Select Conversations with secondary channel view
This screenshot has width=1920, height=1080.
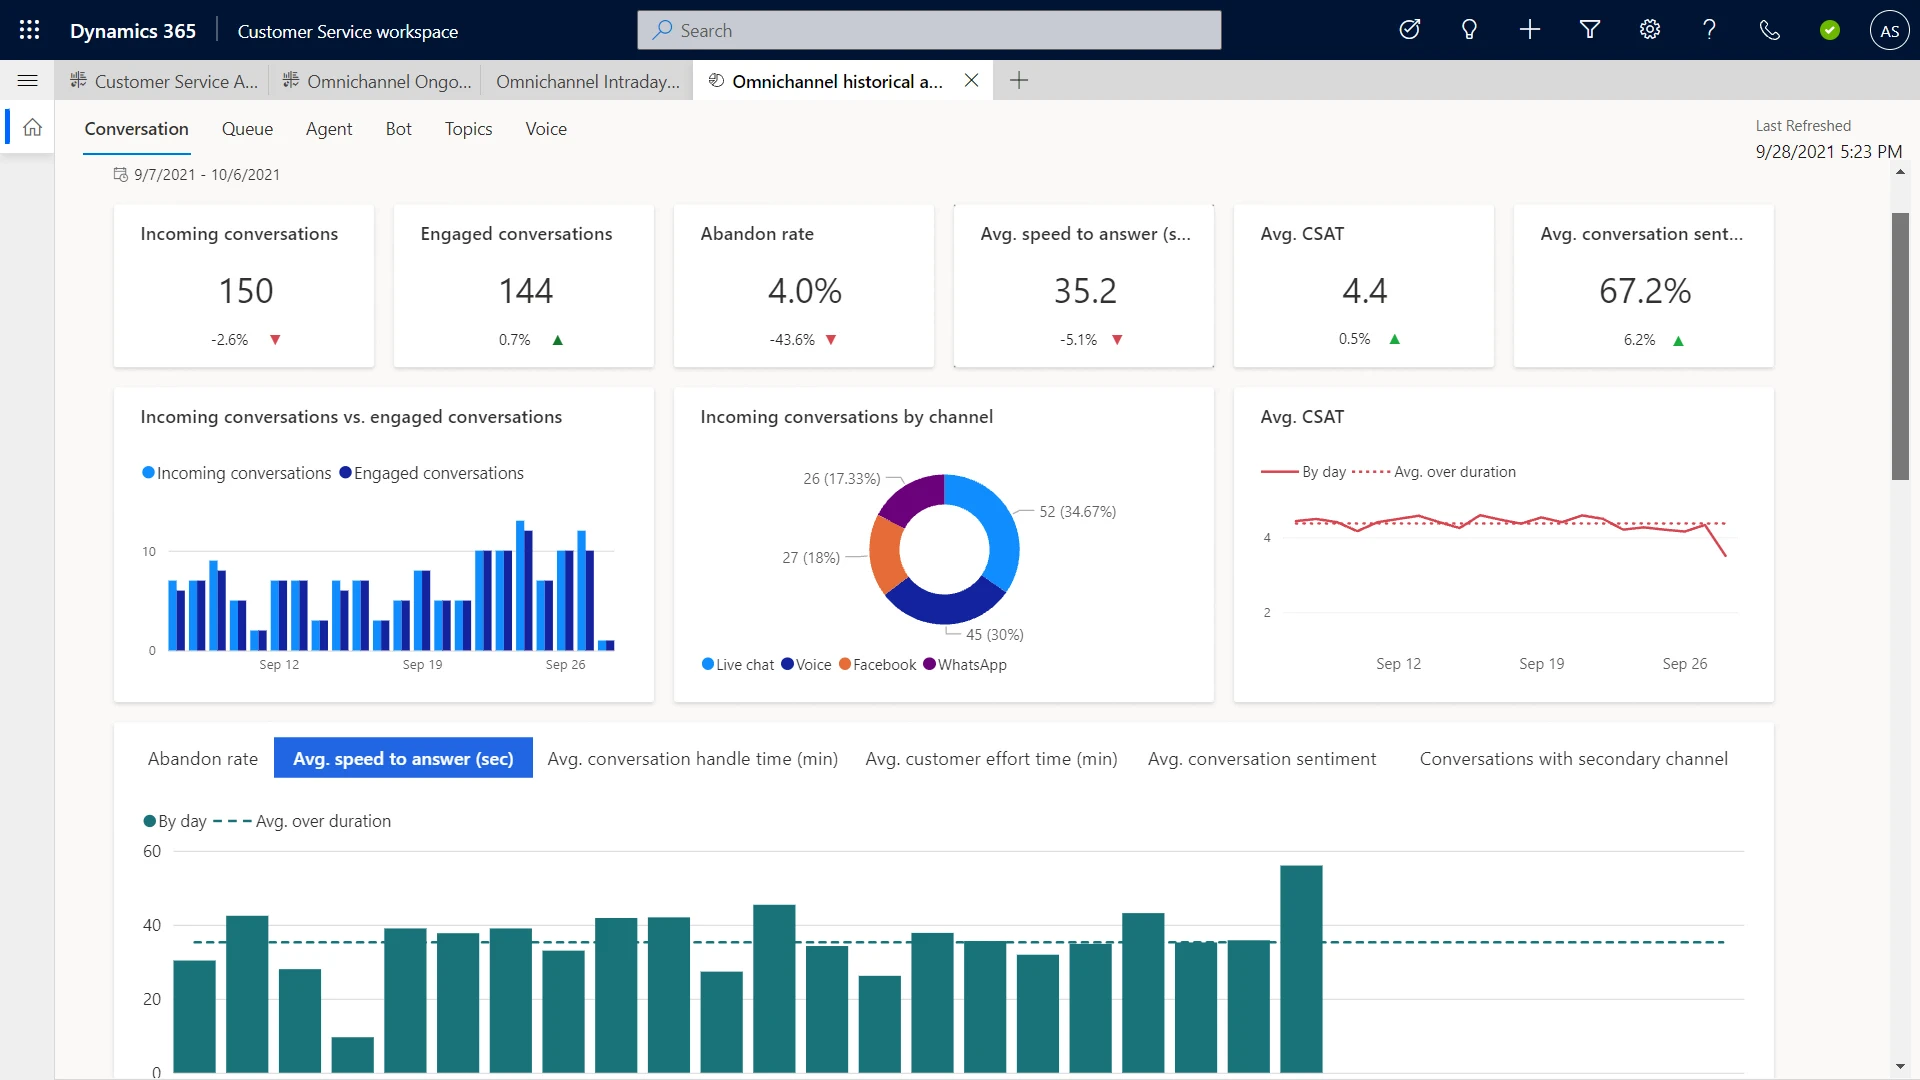point(1574,758)
